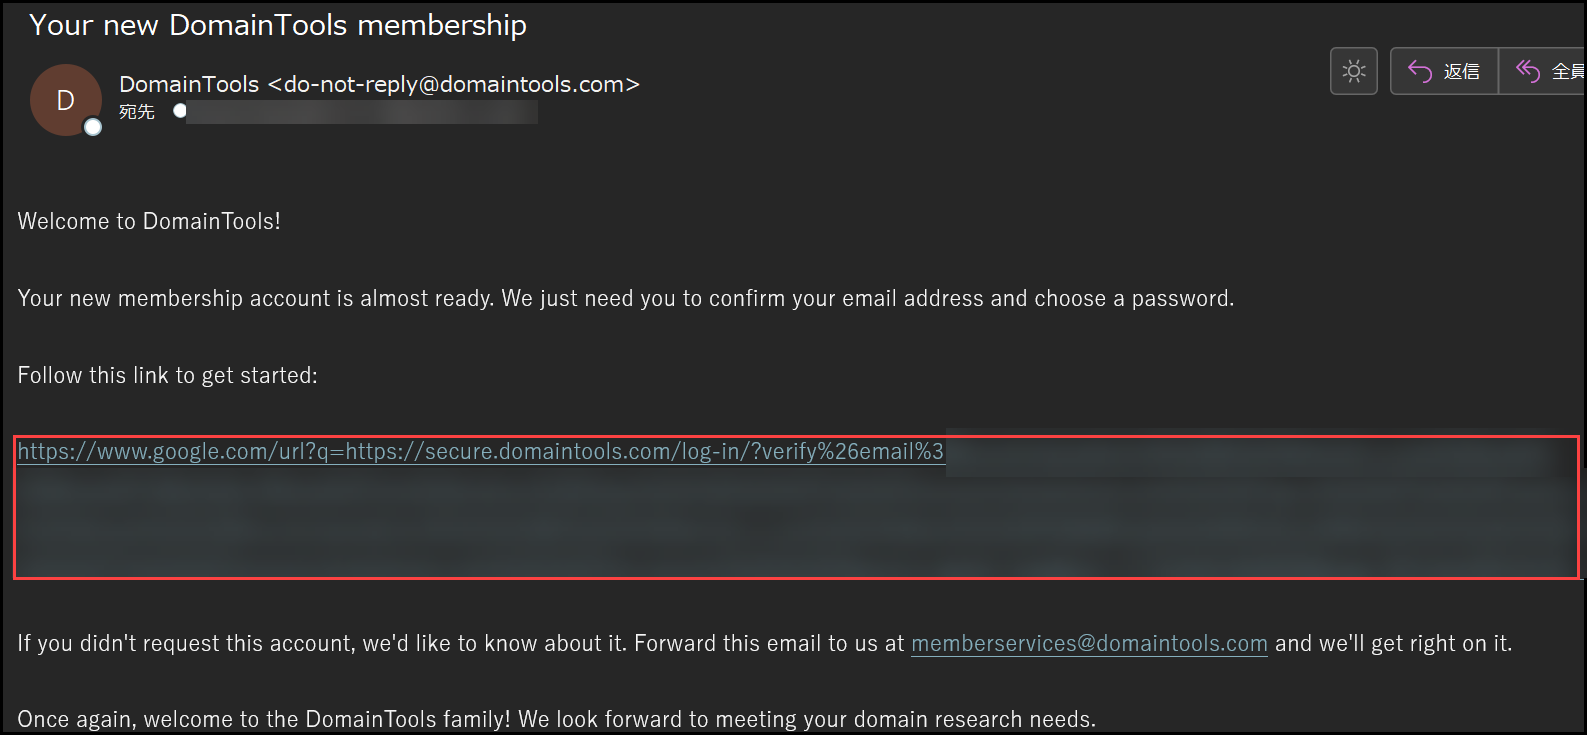Screen dimensions: 1587x735
Task: Click the purple double reply-all arrow icon
Action: [x=1527, y=71]
